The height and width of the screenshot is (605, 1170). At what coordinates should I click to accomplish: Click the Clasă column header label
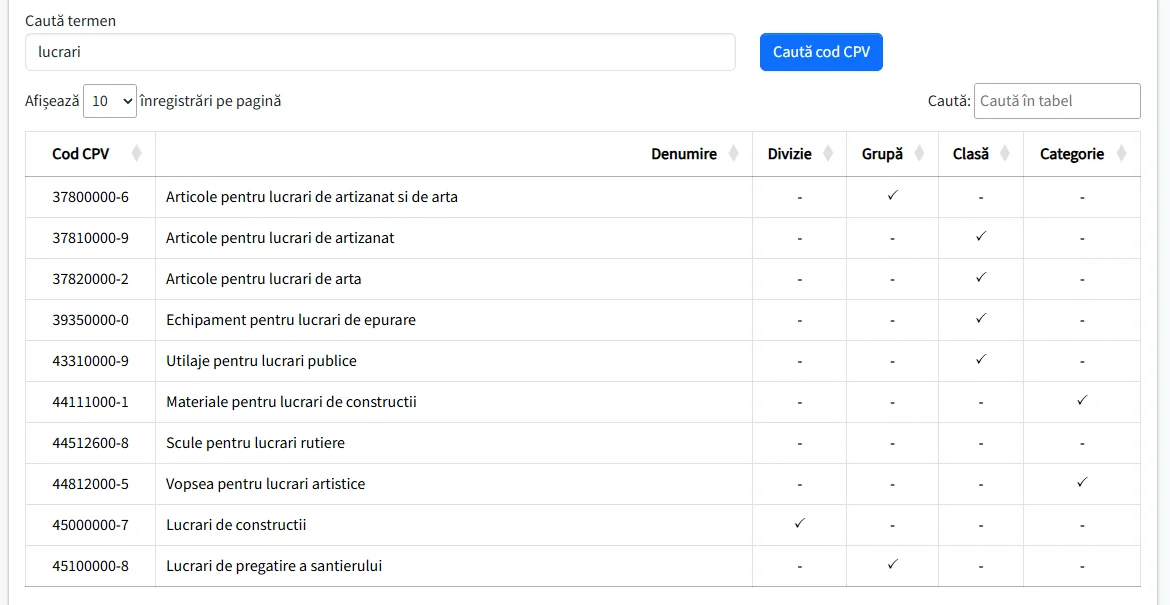click(971, 154)
